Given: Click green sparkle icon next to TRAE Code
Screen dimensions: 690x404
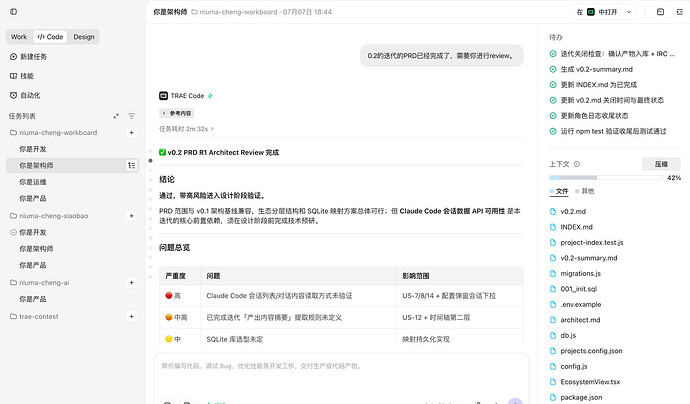Looking at the screenshot, I should [x=210, y=95].
